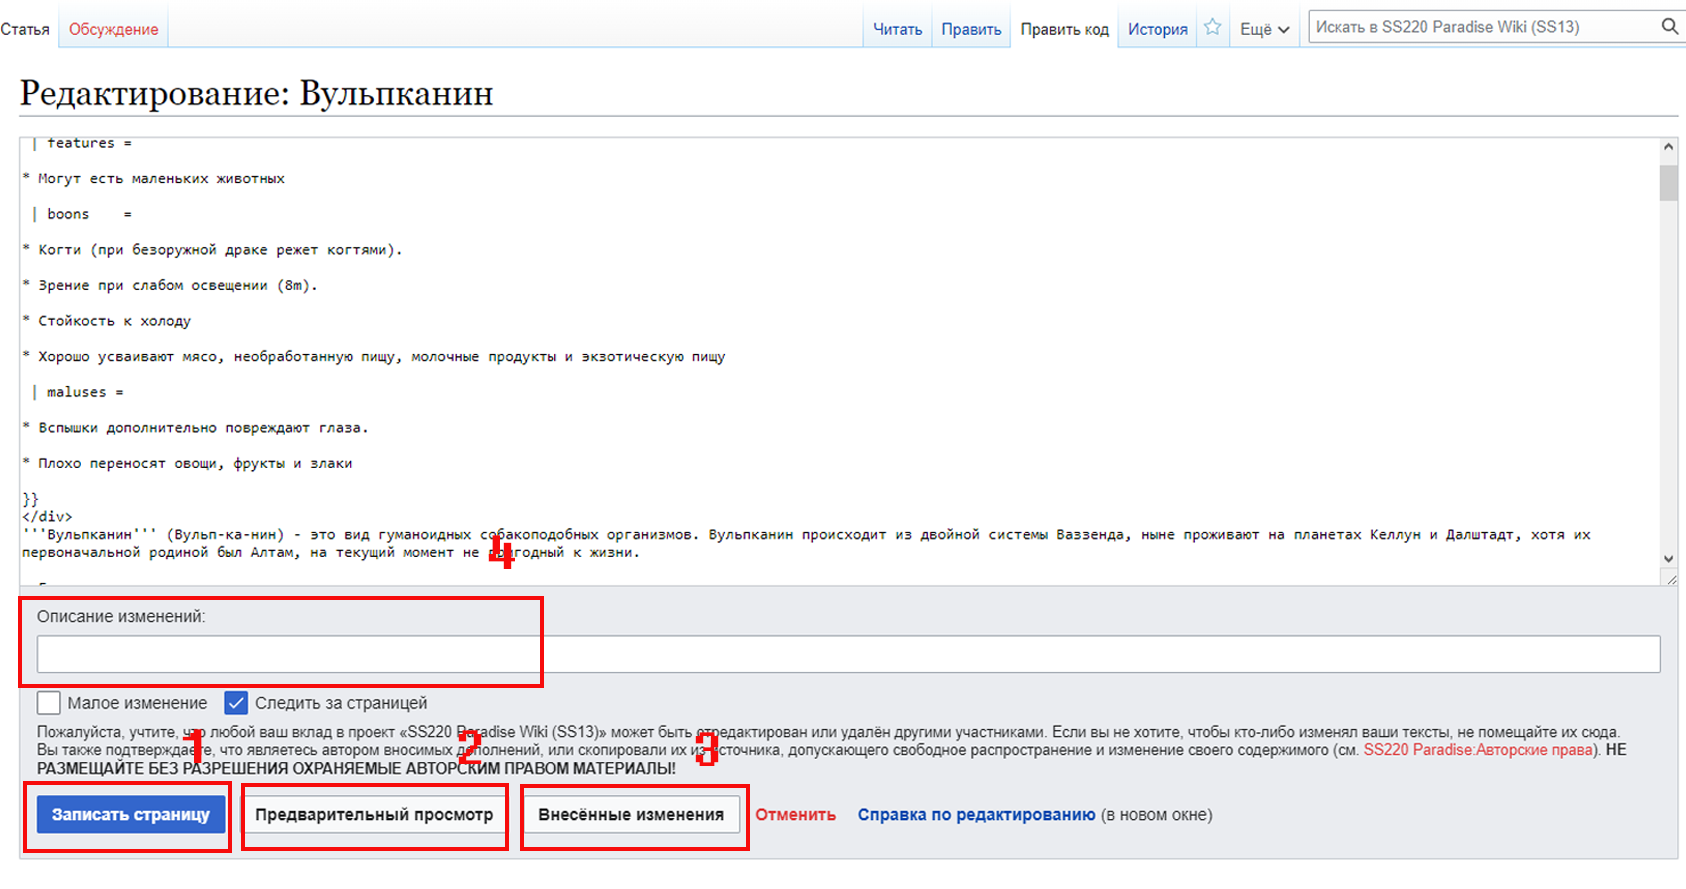
Task: Toggle the Малое изменение checkbox
Action: pos(49,703)
